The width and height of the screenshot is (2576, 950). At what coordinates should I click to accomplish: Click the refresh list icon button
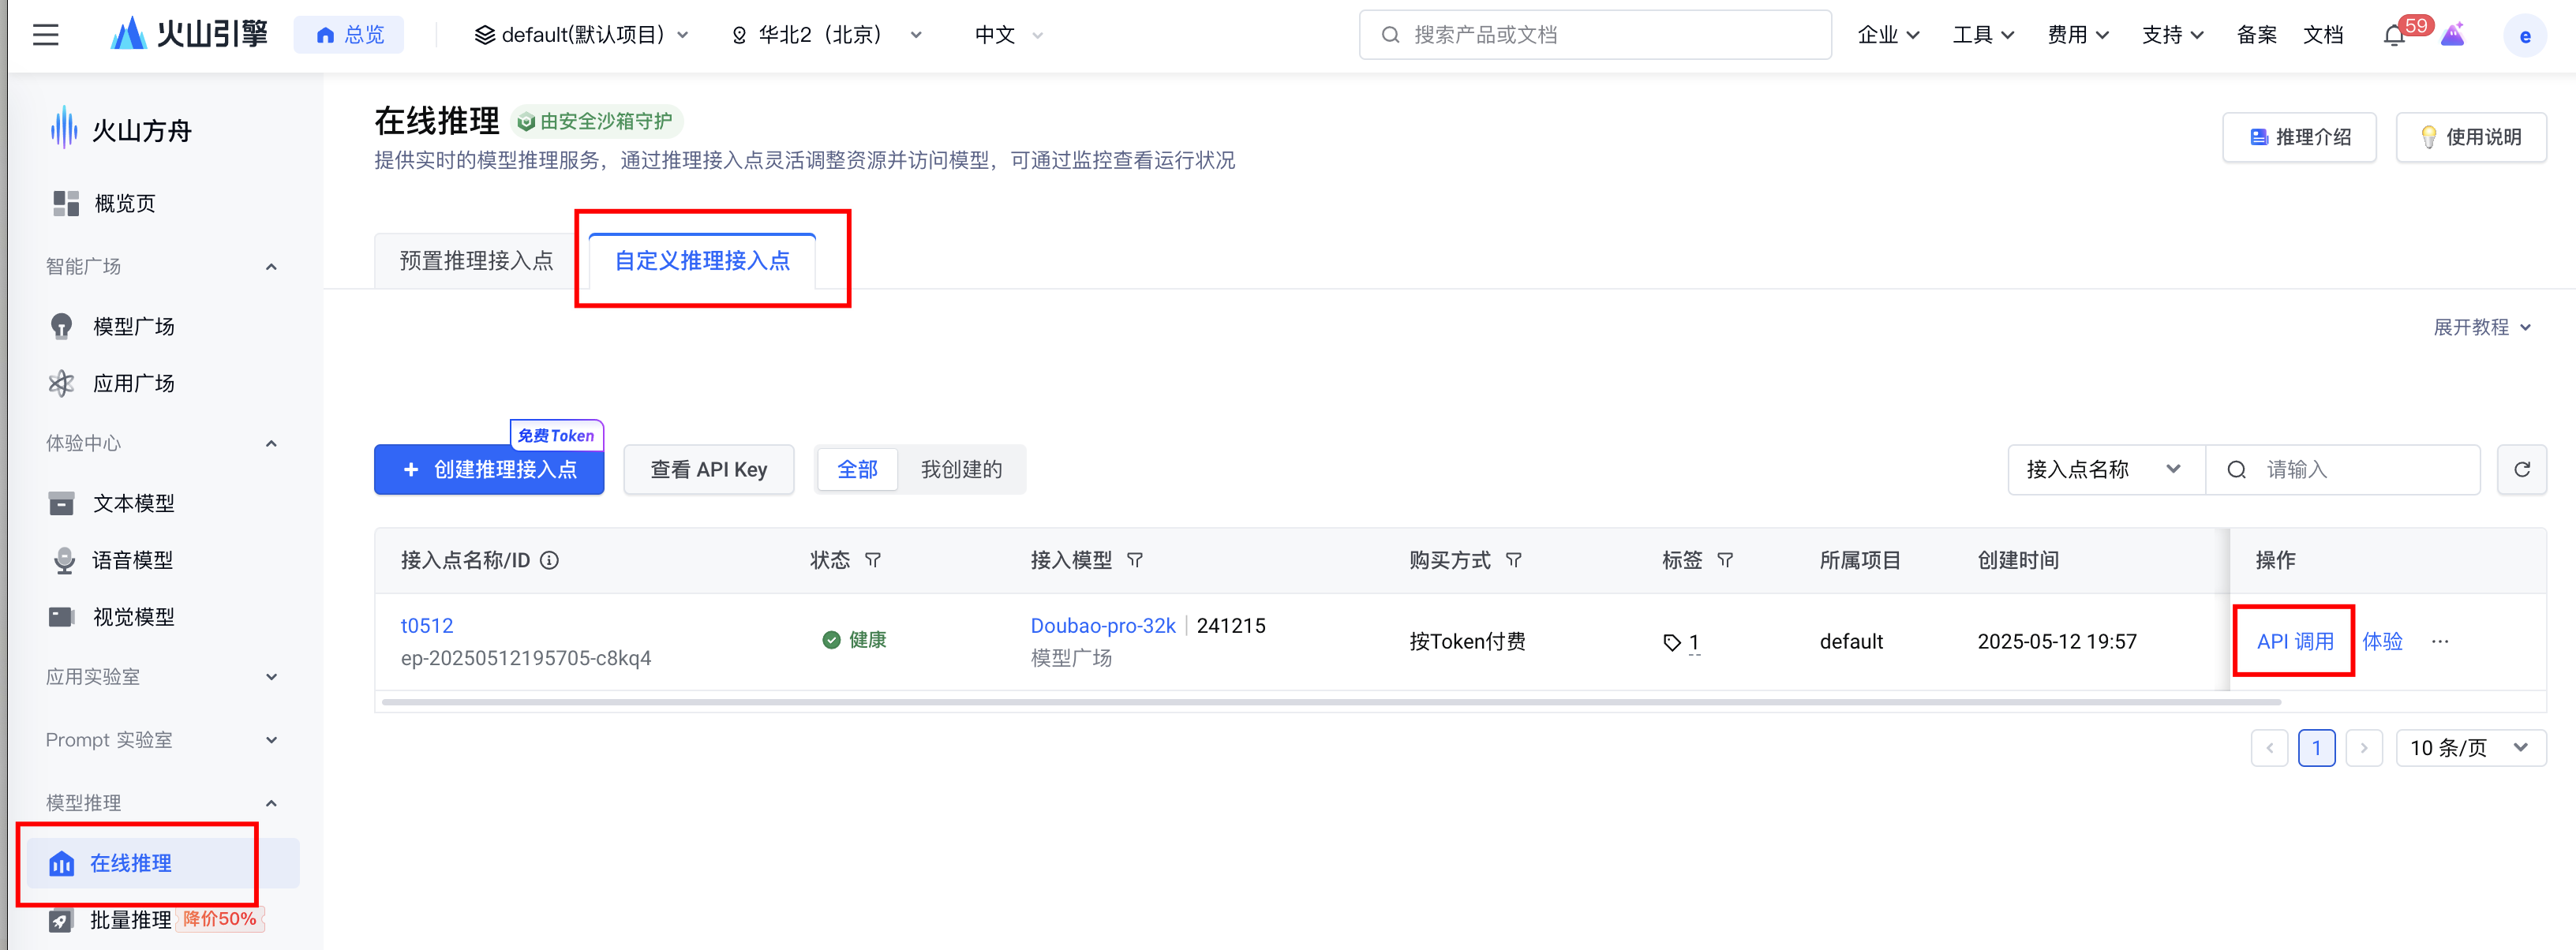click(x=2521, y=469)
